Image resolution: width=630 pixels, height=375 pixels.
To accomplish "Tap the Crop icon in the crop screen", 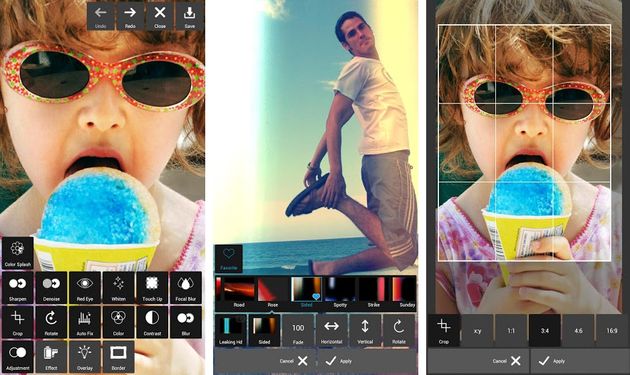I will click(444, 331).
